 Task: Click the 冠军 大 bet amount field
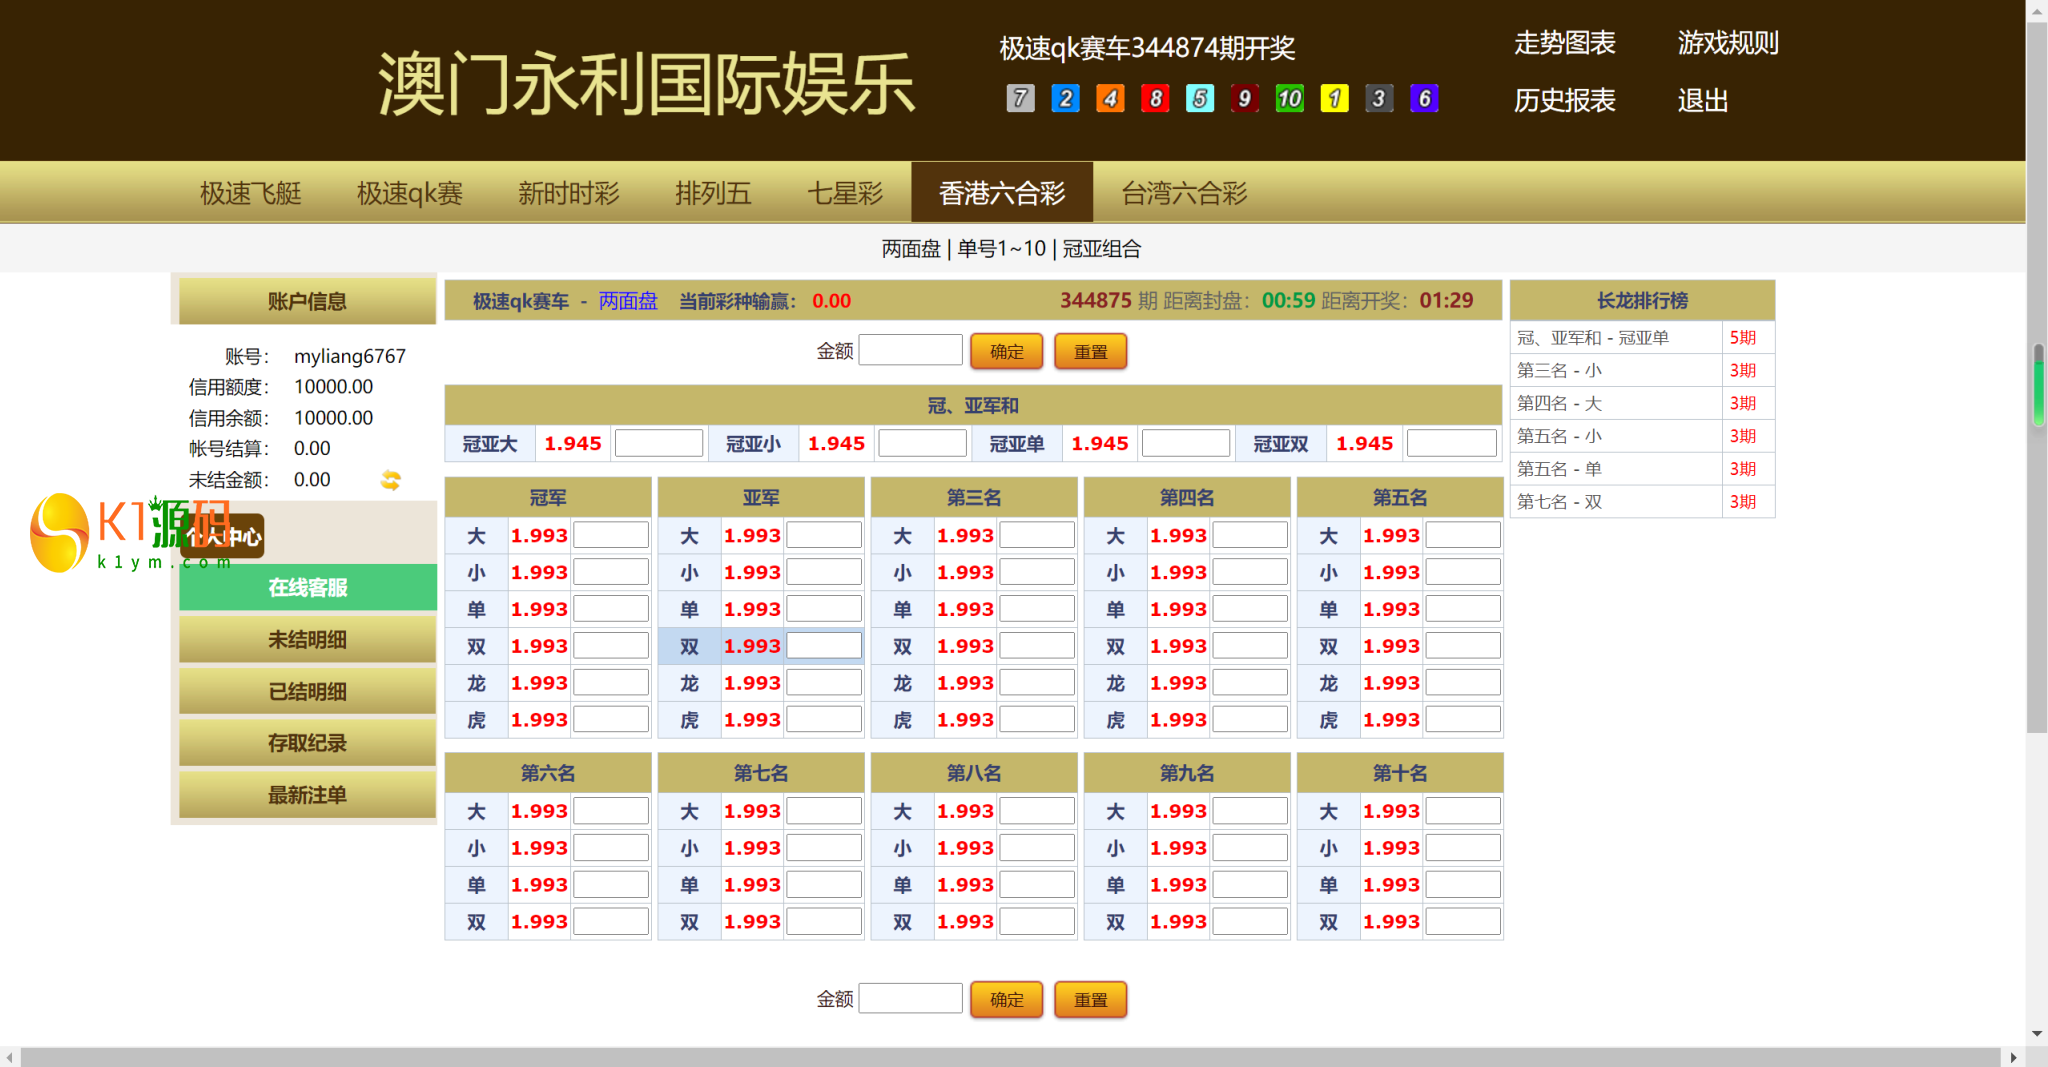(611, 535)
